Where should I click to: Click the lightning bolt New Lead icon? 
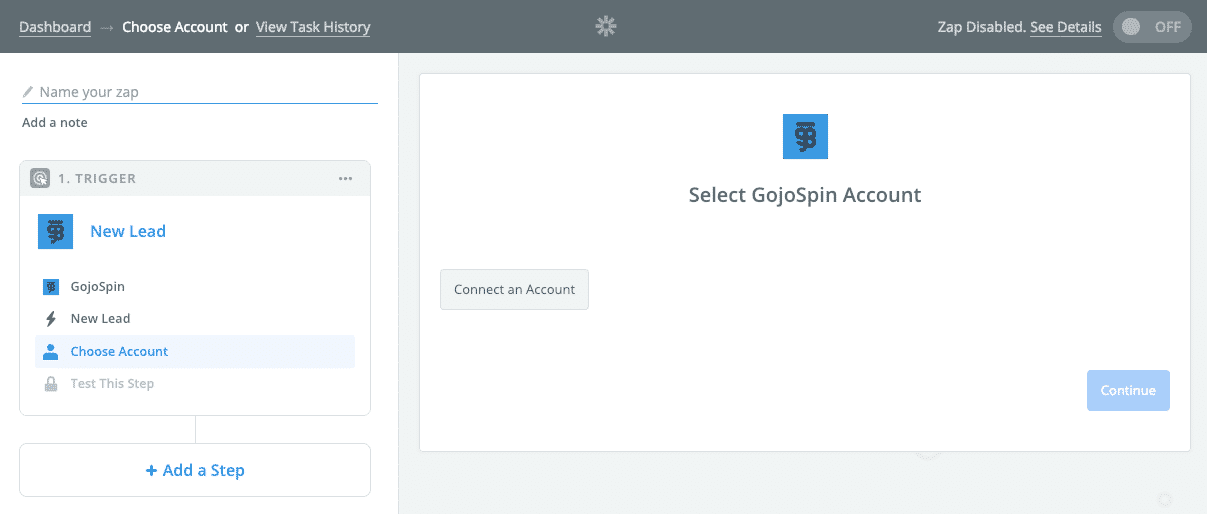(x=51, y=319)
